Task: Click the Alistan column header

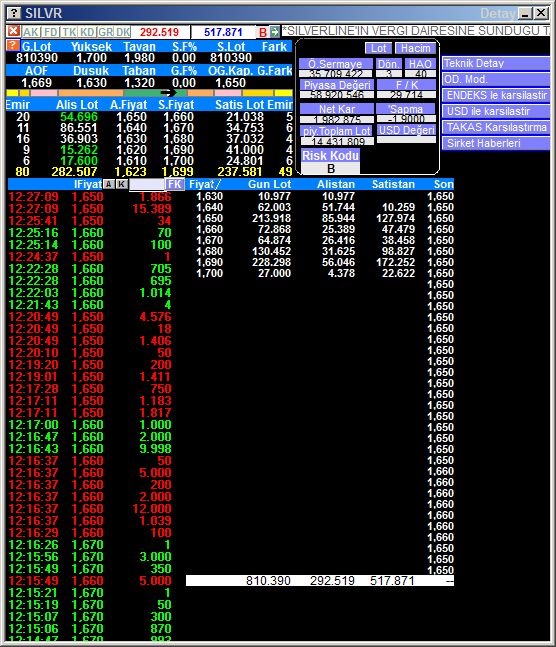Action: pyautogui.click(x=336, y=184)
